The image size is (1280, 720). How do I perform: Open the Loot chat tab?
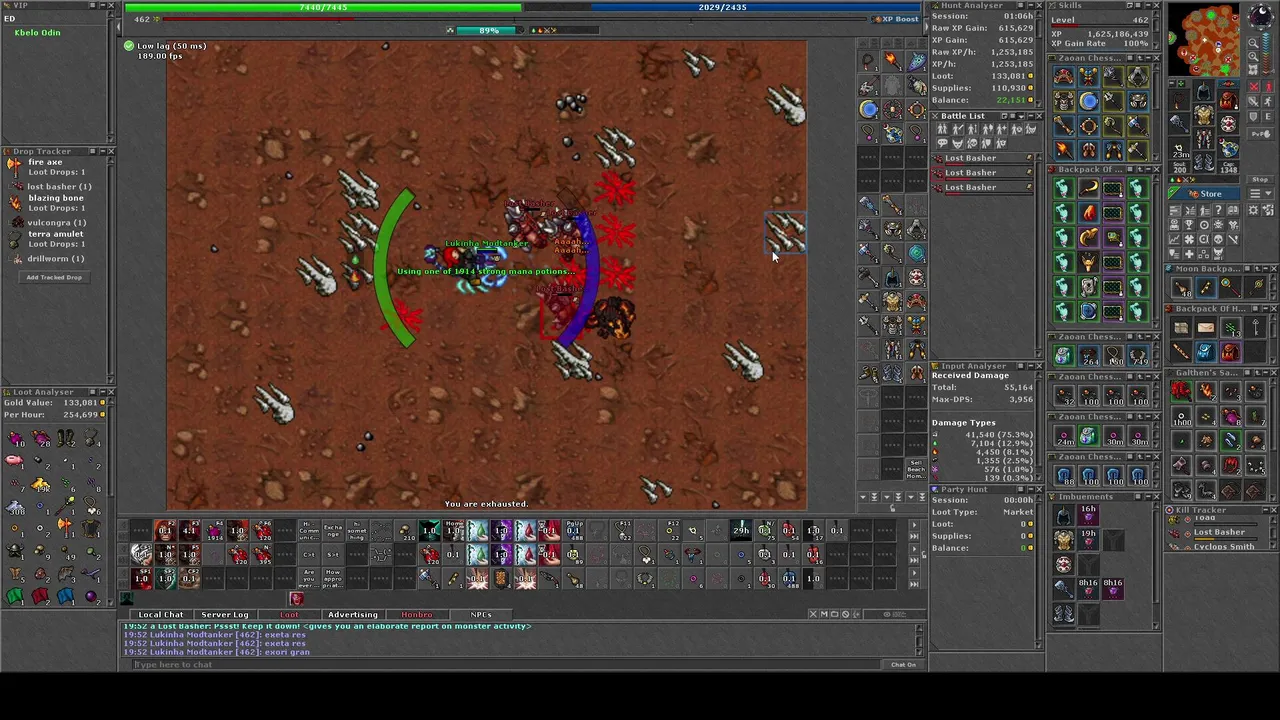coord(289,614)
